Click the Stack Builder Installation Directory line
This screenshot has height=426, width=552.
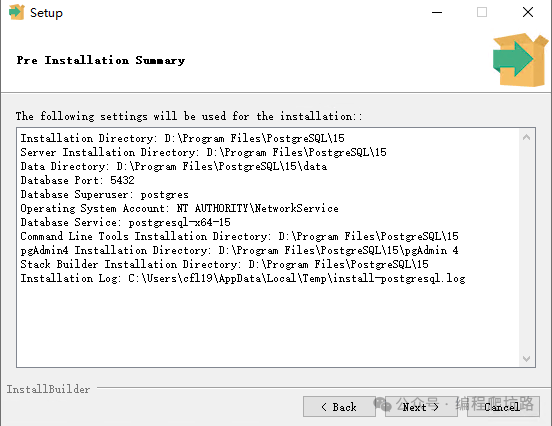[224, 264]
